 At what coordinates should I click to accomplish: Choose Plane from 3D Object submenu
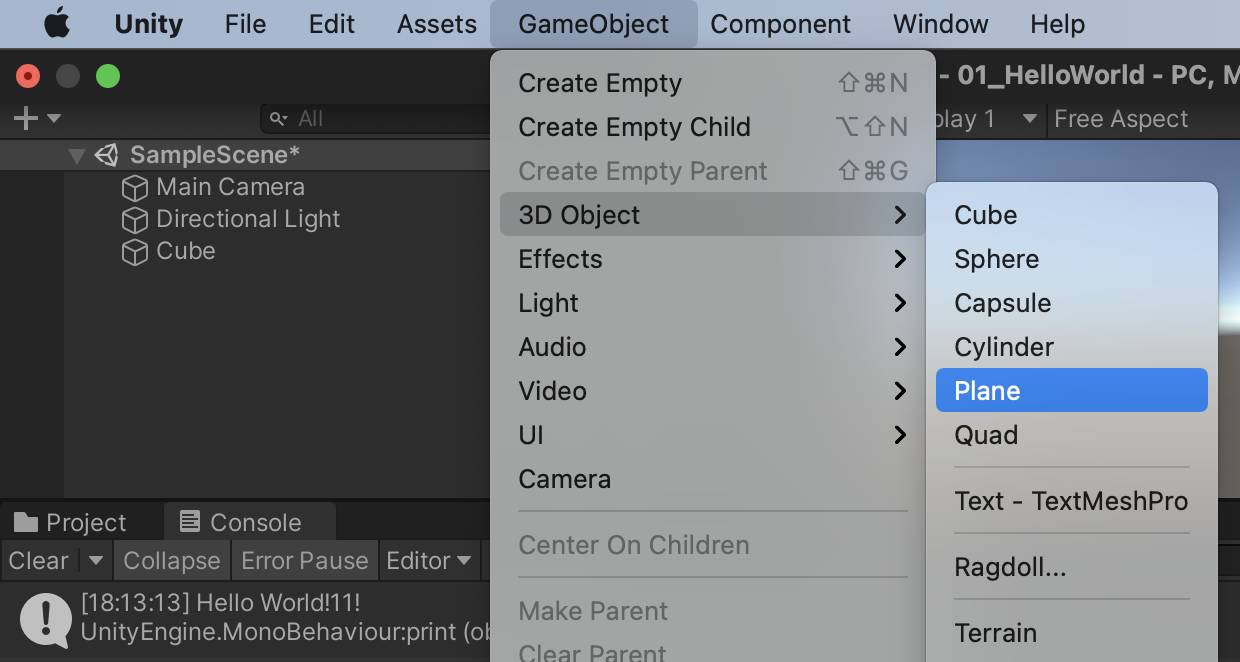coord(1071,390)
